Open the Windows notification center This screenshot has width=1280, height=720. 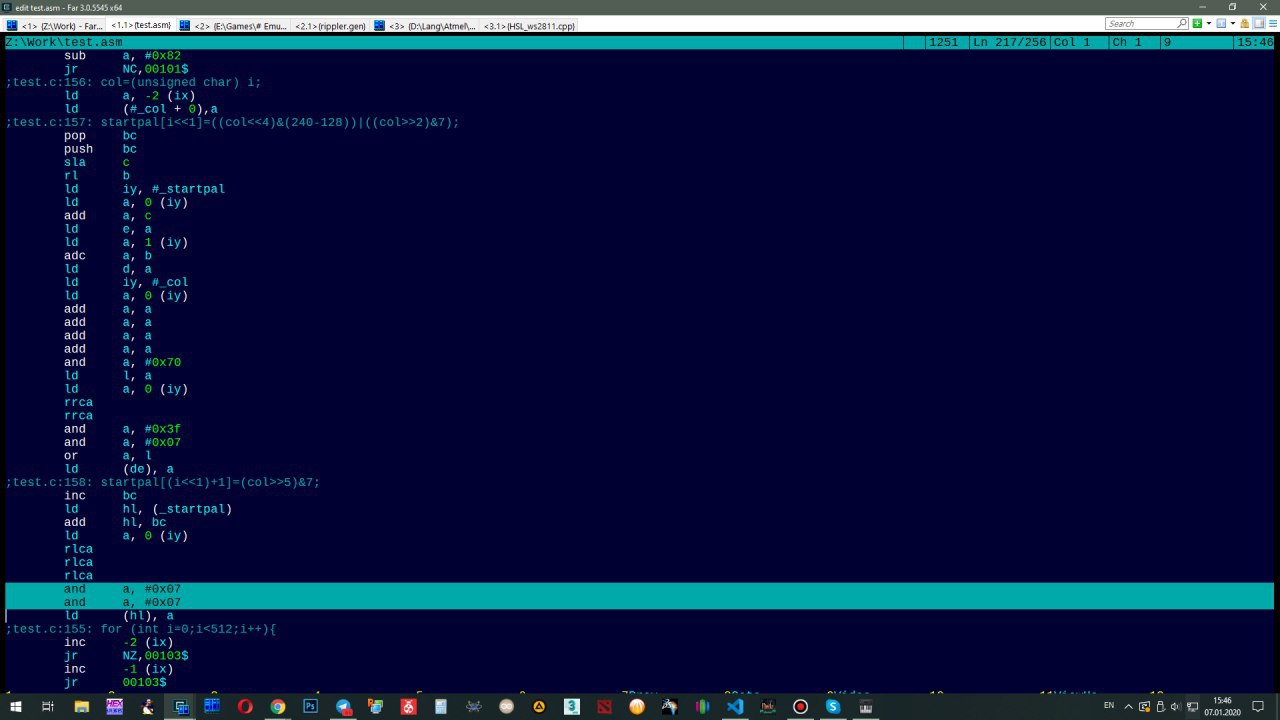(1259, 706)
